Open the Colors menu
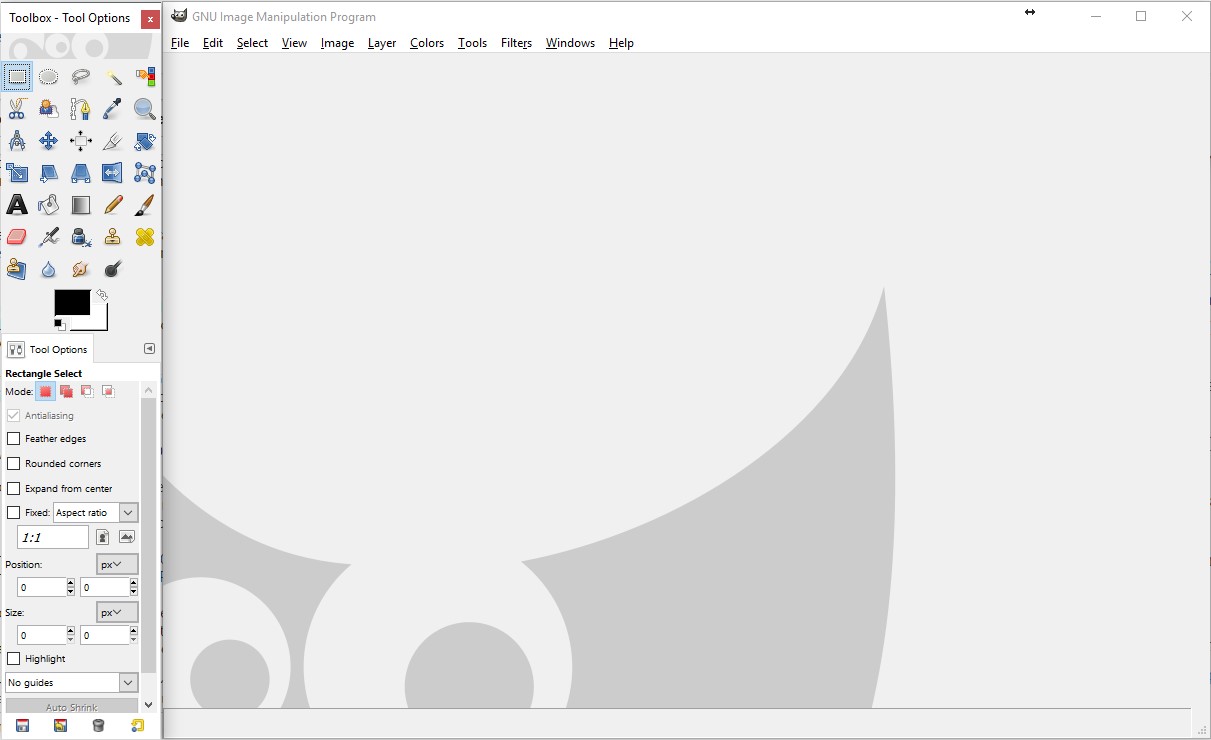This screenshot has height=740, width=1211. [427, 43]
